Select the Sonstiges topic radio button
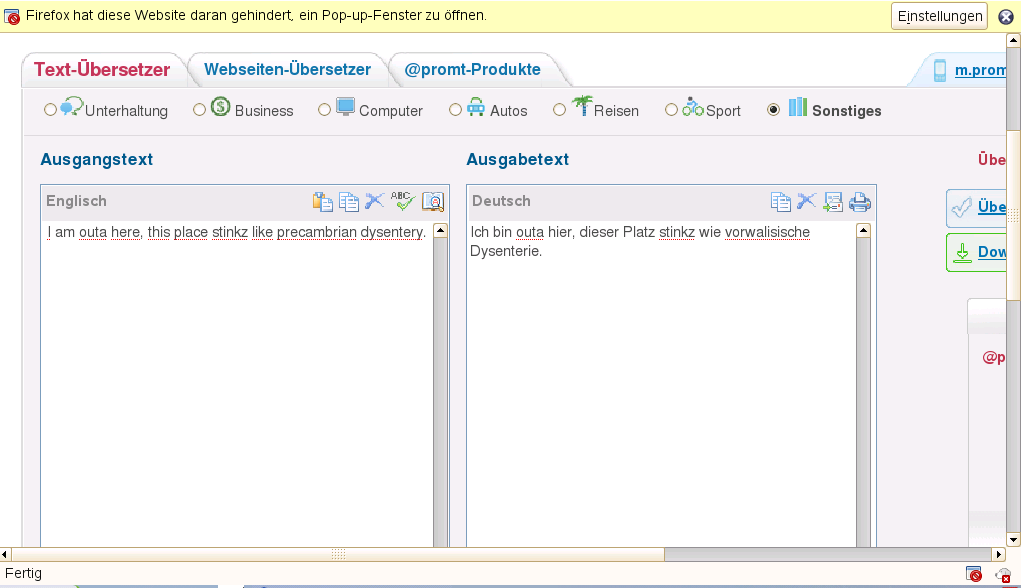Screen dimensions: 1021x588 (x=774, y=109)
